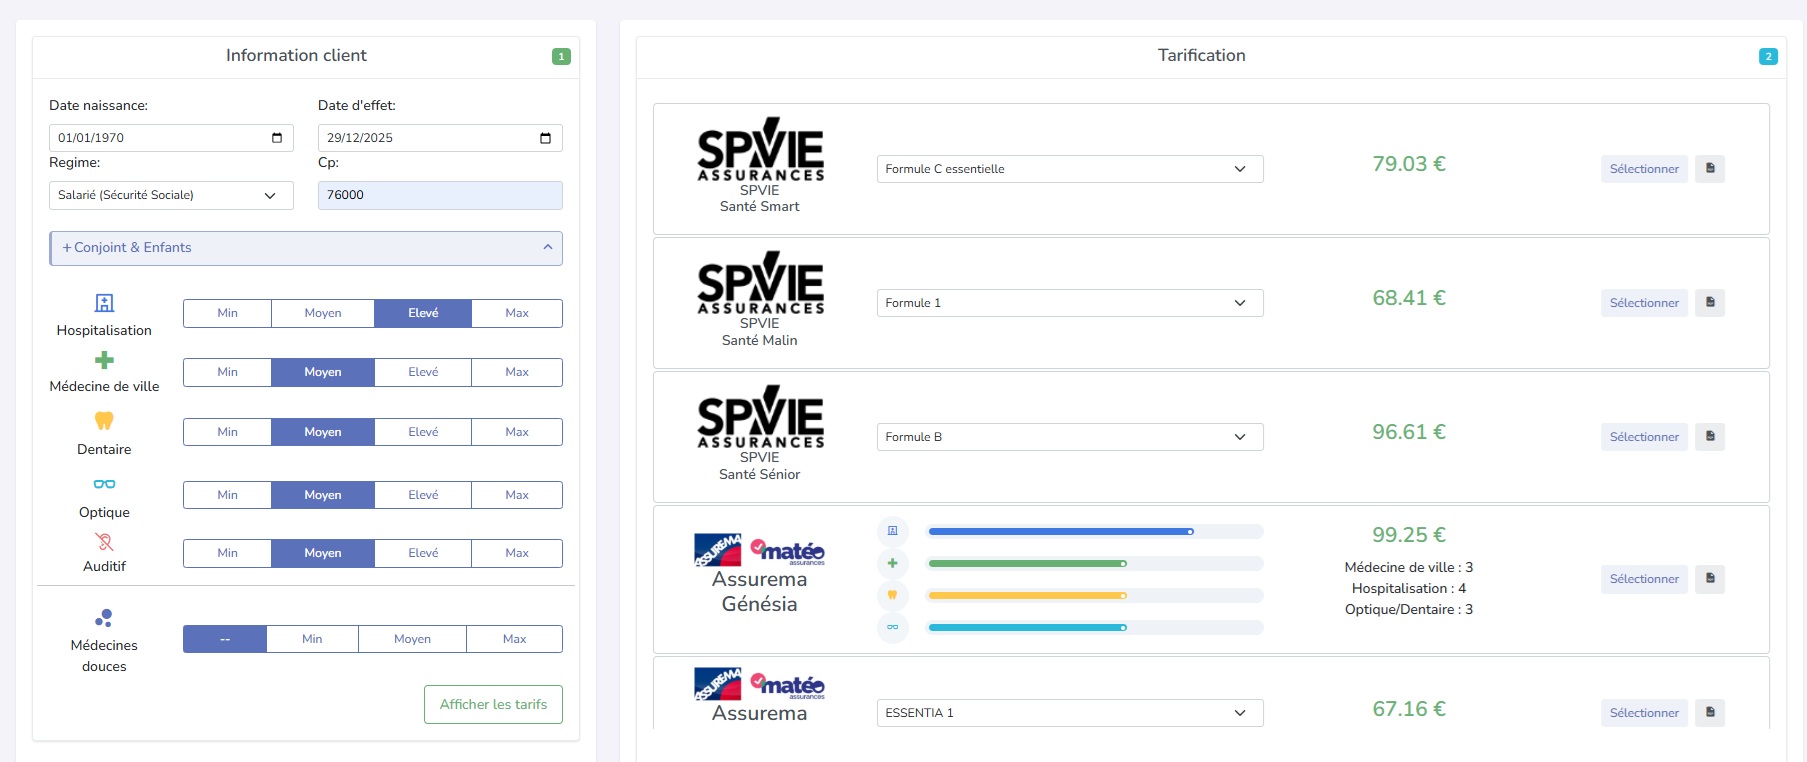Choose Min for Médecines douces

click(312, 639)
